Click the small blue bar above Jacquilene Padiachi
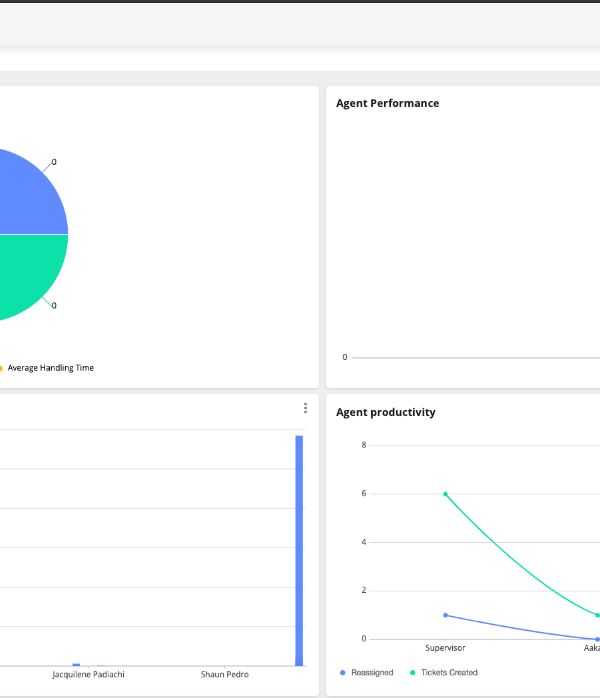The height and width of the screenshot is (698, 600). click(x=76, y=665)
